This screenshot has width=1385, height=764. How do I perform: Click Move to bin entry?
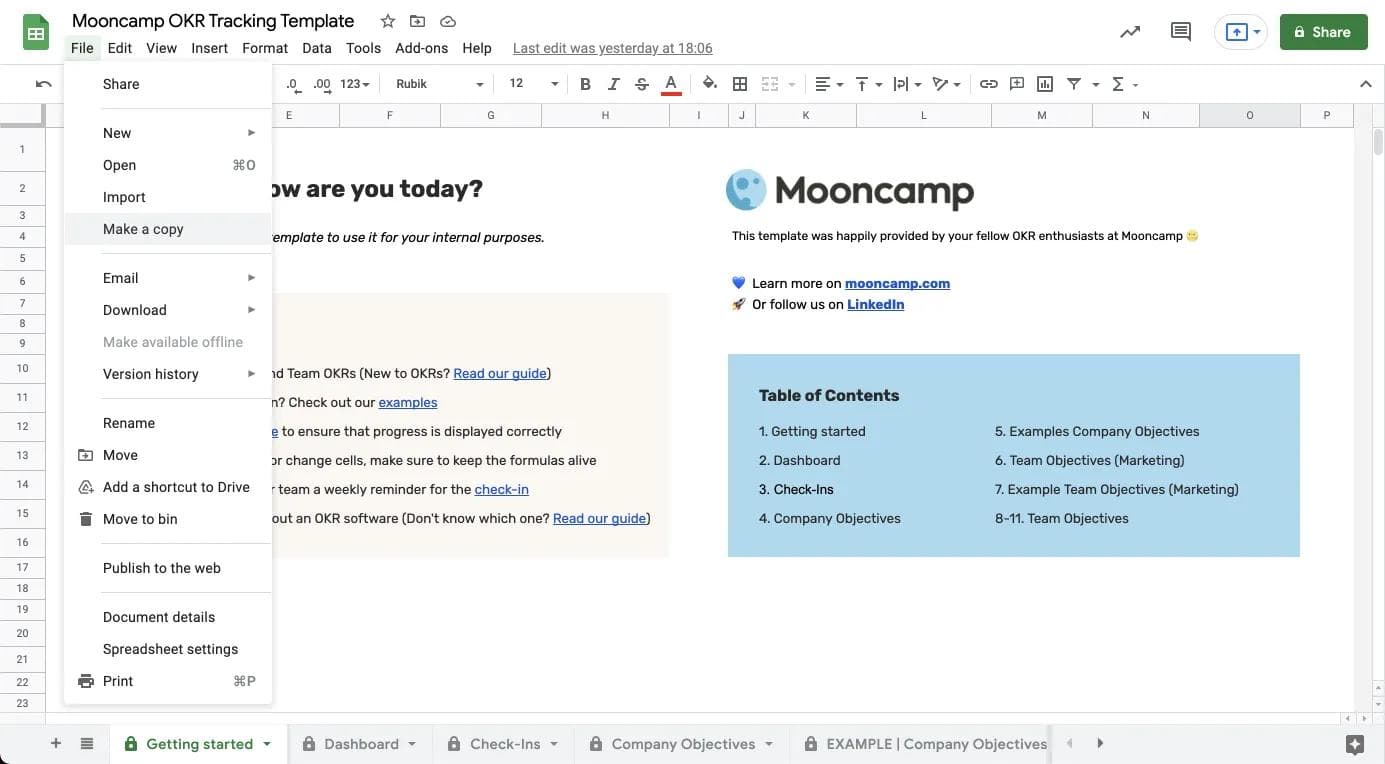coord(167,519)
